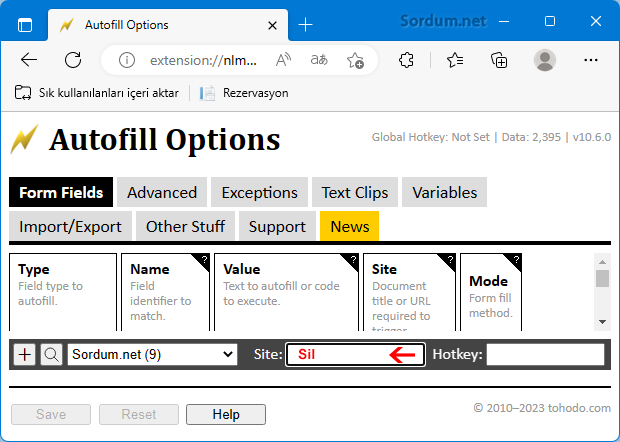
Task: Close the Autofill Options browser tab
Action: [272, 26]
